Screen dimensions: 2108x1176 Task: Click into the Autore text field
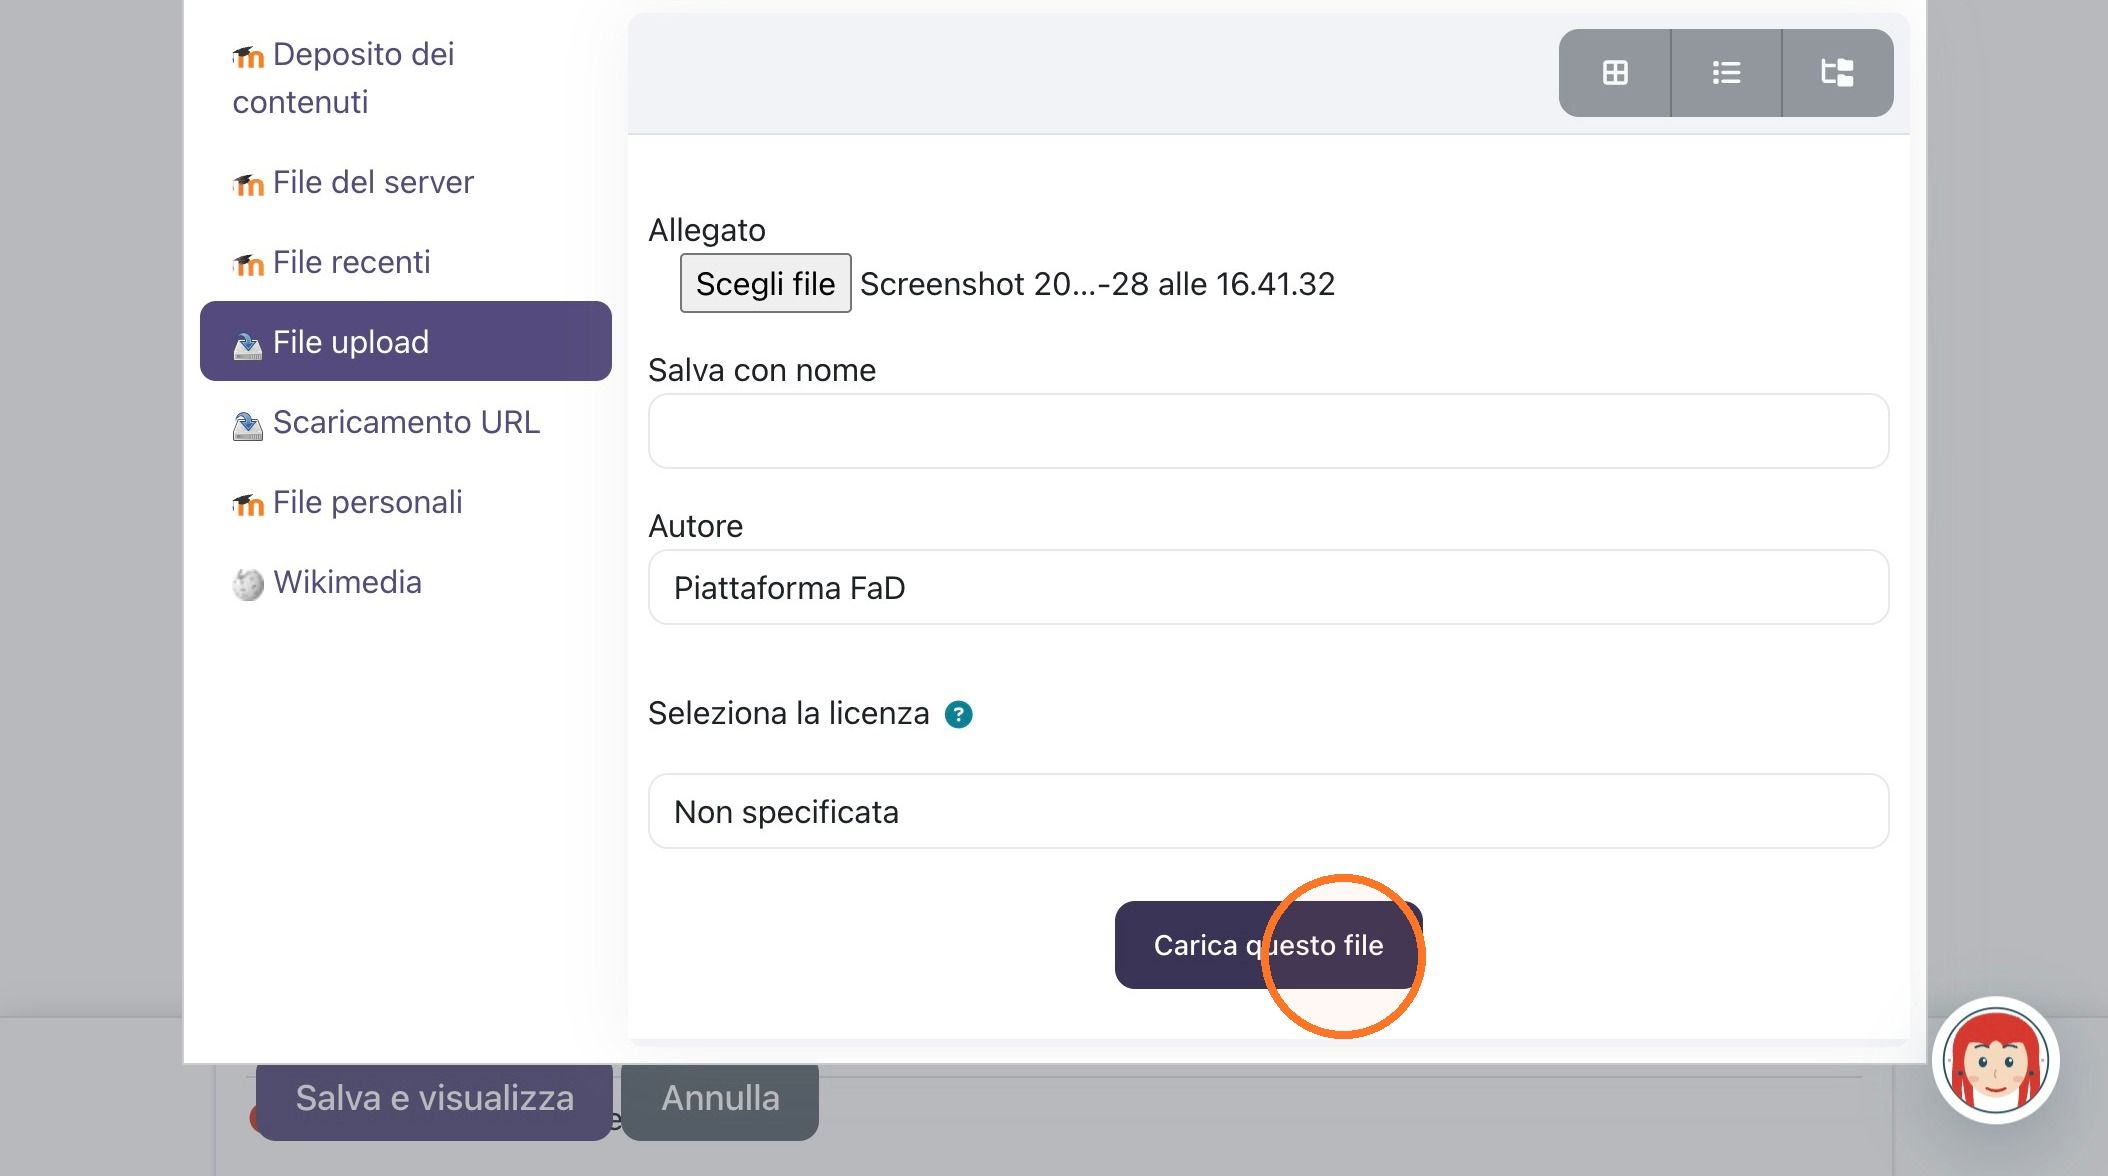[x=1268, y=587]
